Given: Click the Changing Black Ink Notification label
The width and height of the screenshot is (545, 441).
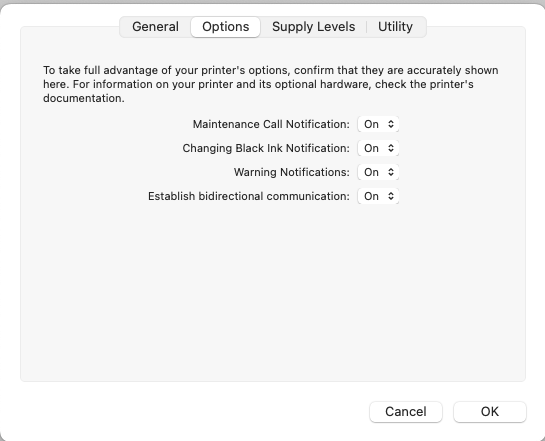Looking at the screenshot, I should point(266,148).
